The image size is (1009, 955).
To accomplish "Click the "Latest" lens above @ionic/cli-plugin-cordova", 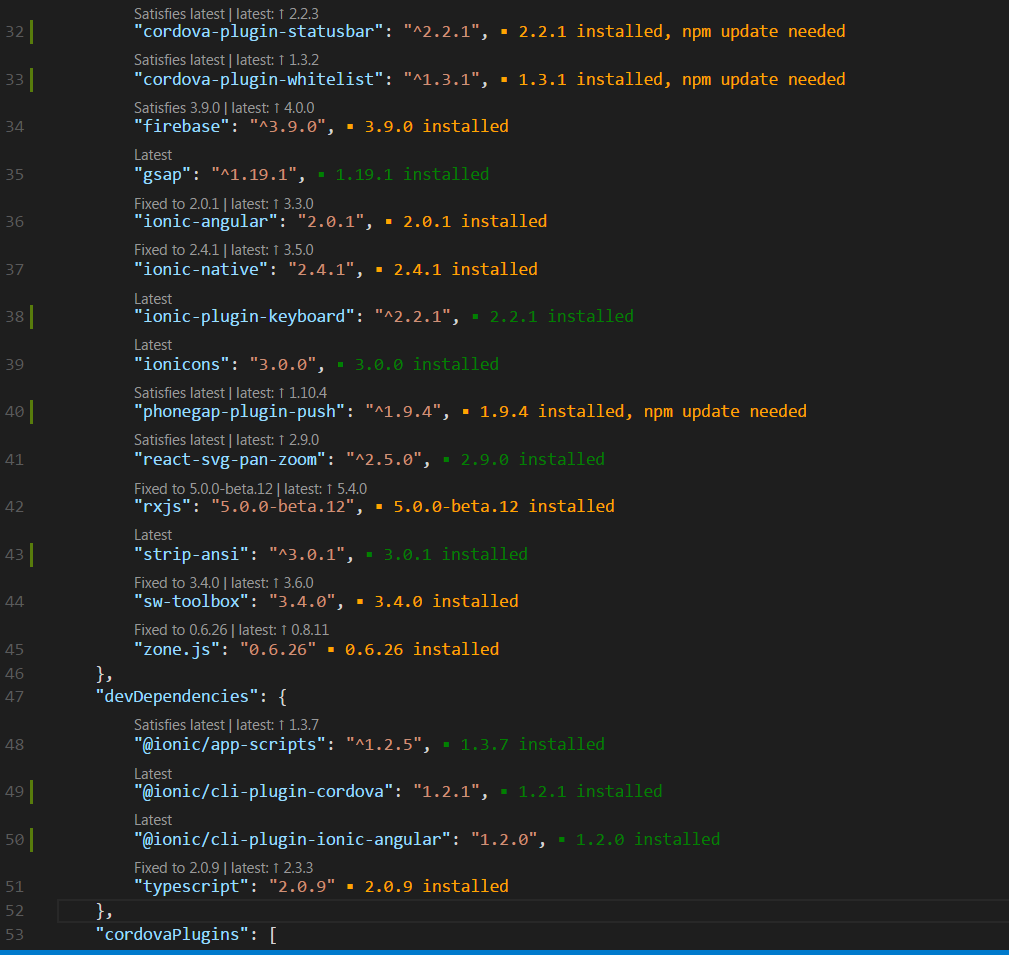I will coord(153,774).
